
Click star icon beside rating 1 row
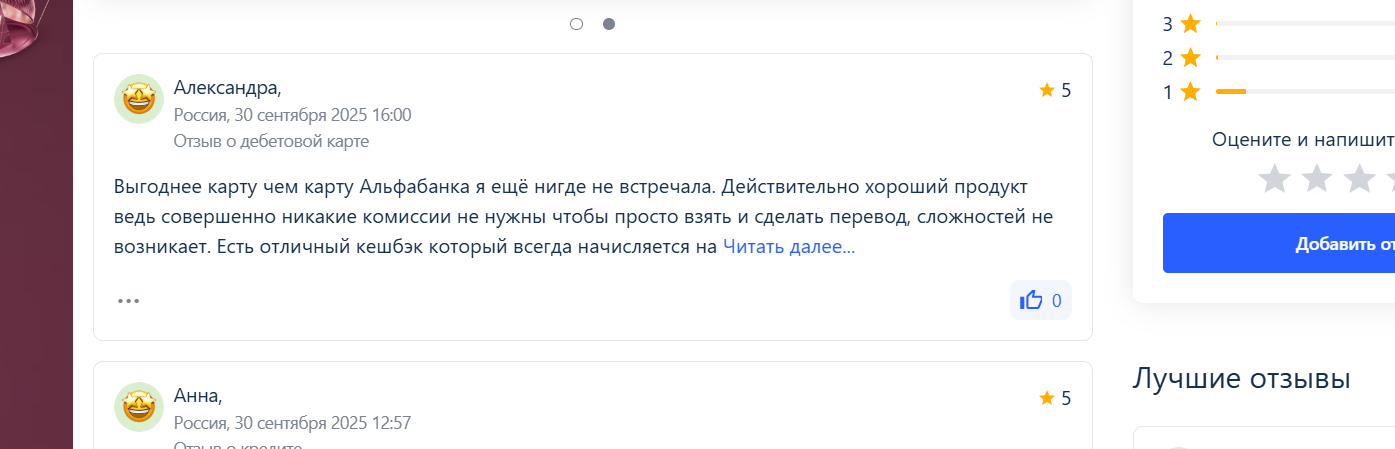(1190, 92)
